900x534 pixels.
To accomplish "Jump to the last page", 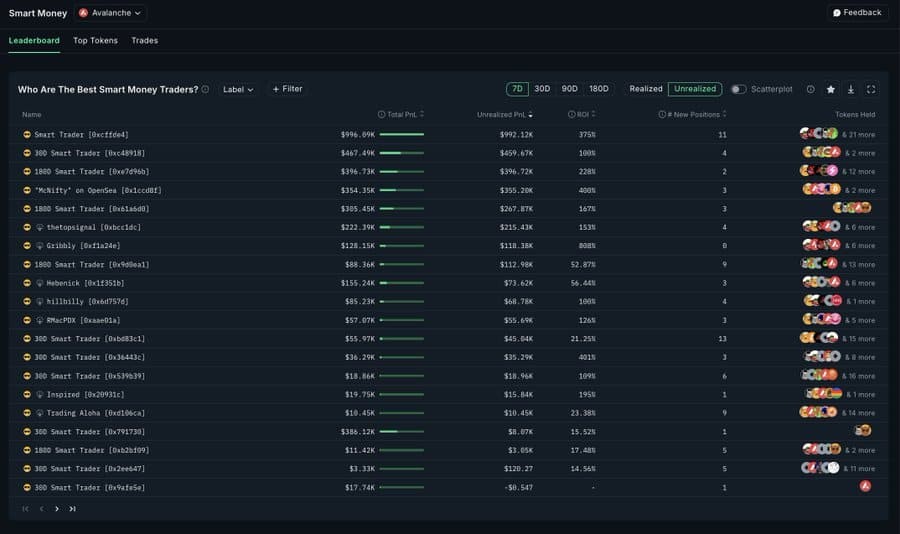I will 72,509.
